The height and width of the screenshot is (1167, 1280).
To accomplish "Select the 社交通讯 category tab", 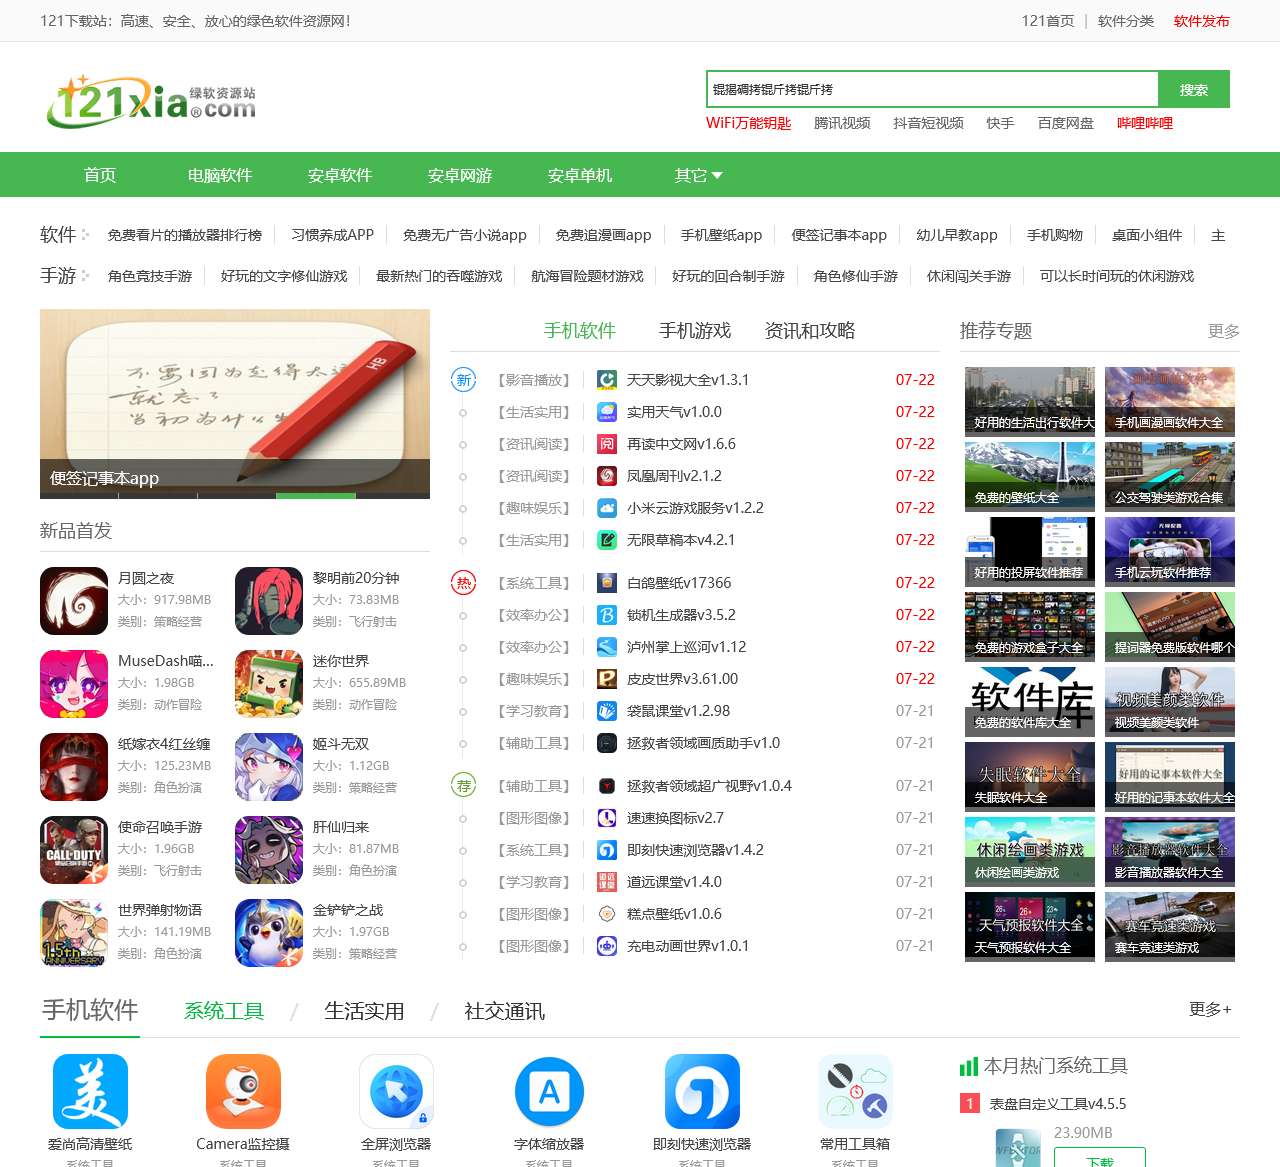I will coord(504,1011).
